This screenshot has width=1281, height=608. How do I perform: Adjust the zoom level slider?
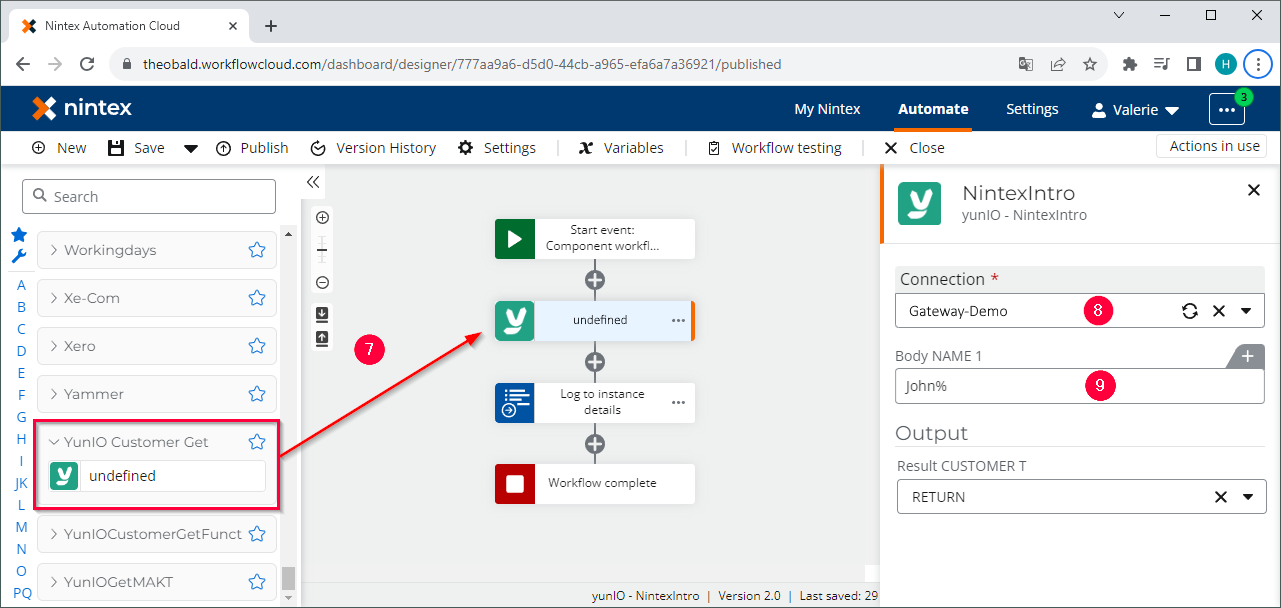(322, 249)
